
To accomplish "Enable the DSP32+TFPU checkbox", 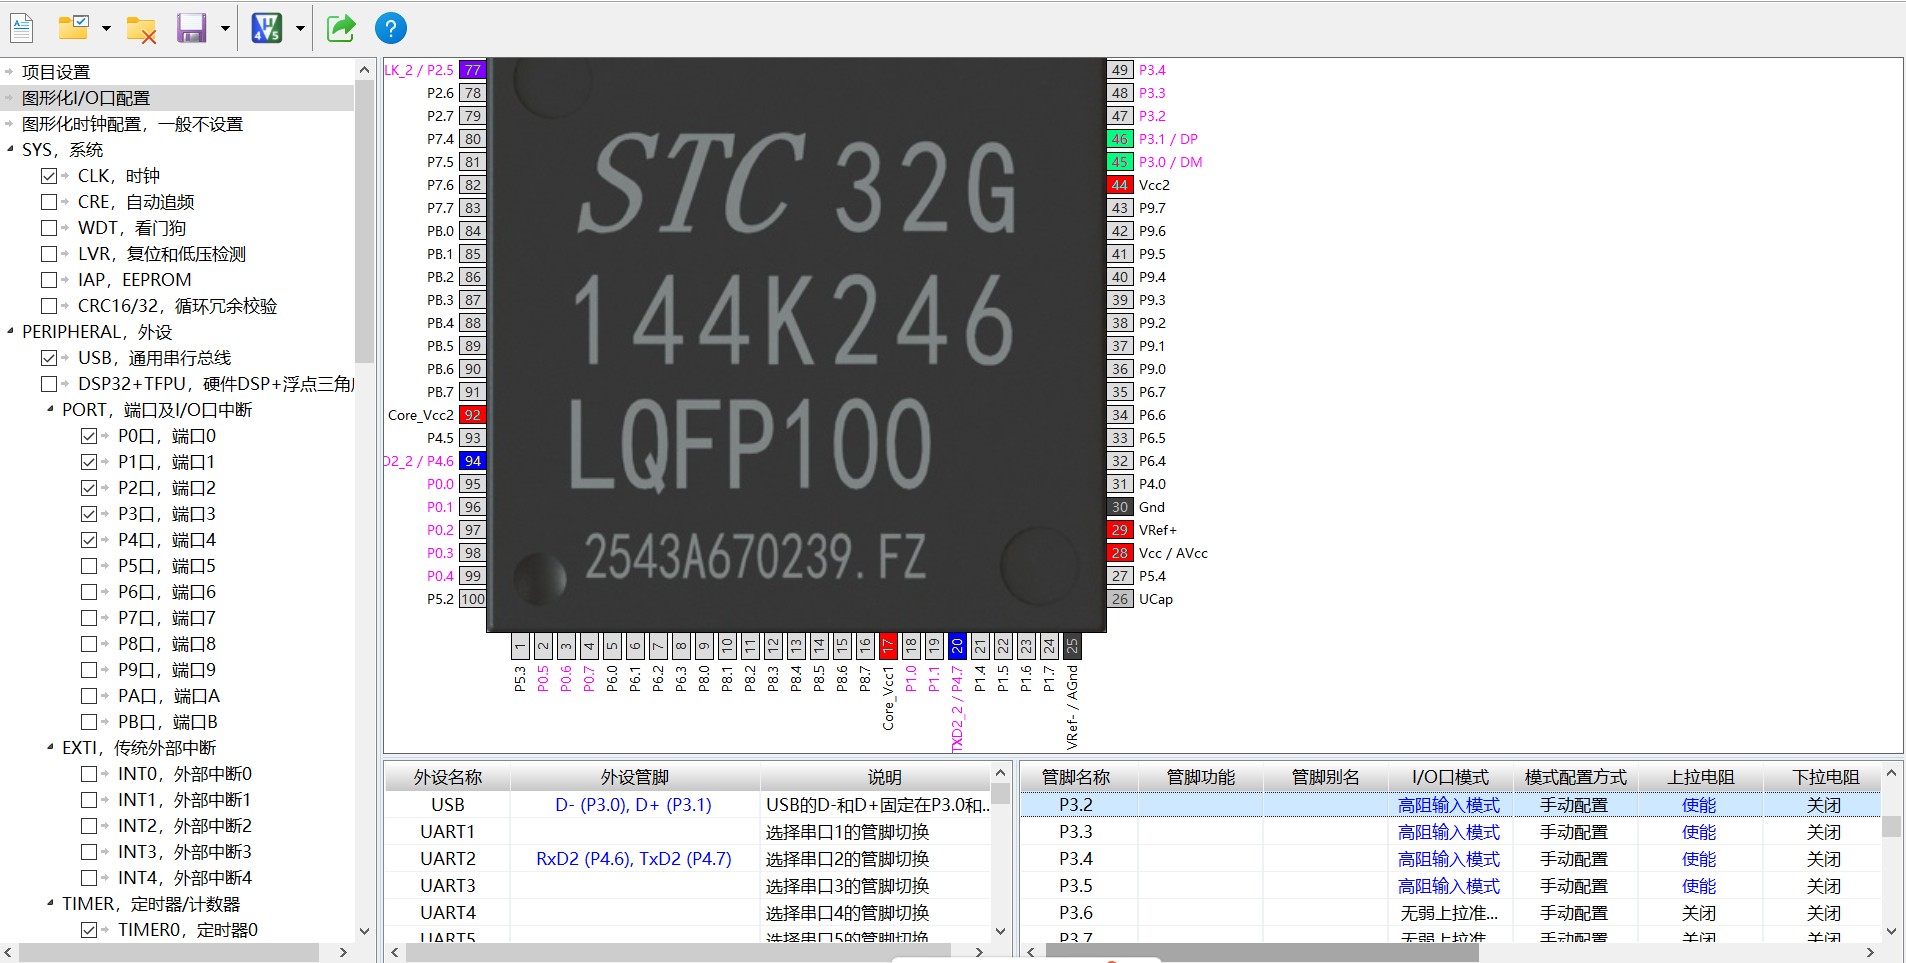I will coord(49,384).
